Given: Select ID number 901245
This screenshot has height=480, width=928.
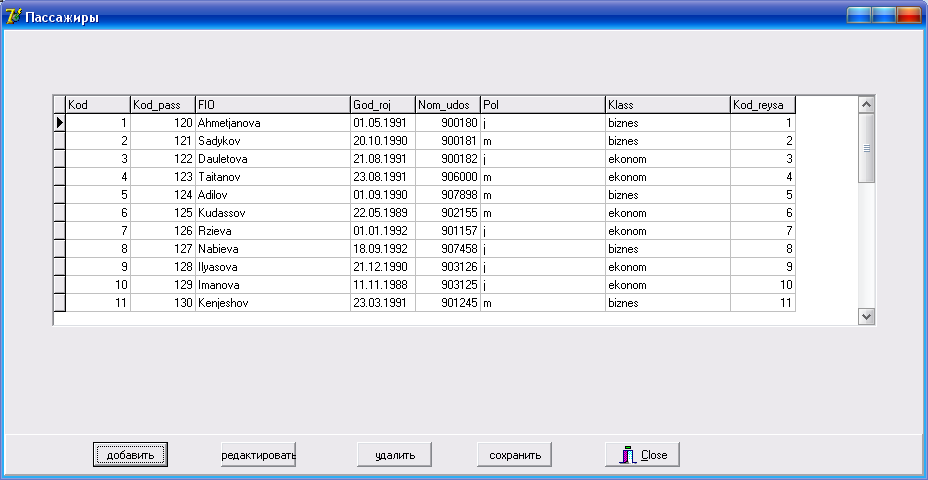Looking at the screenshot, I should point(448,302).
